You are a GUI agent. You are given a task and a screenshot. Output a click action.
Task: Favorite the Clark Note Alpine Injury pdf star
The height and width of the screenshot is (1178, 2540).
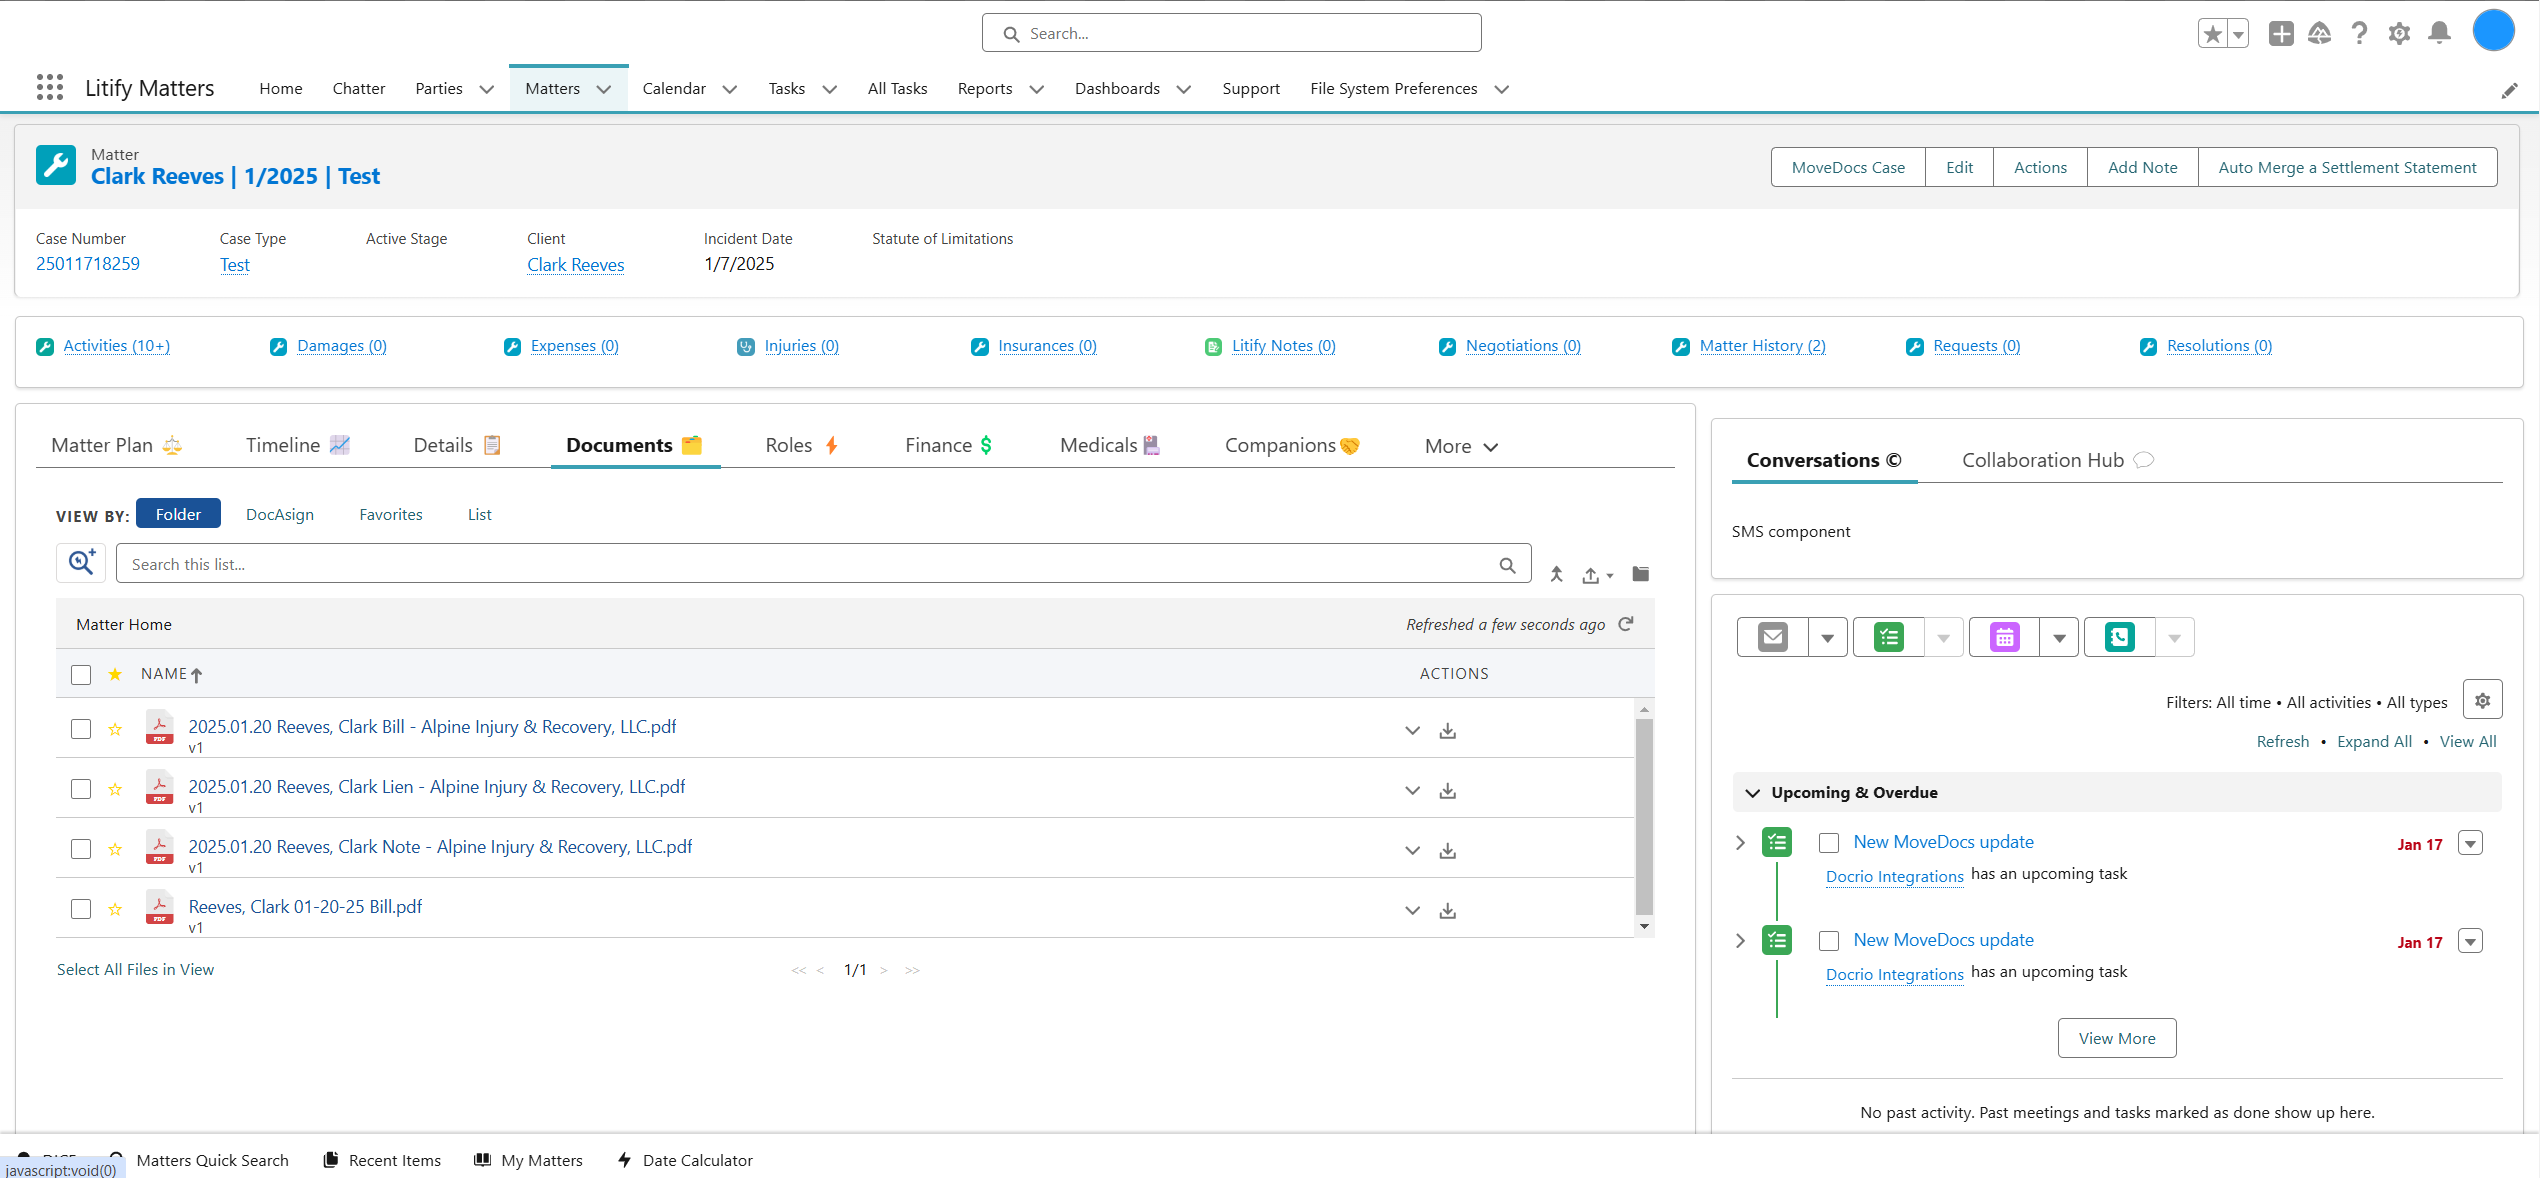coord(115,849)
